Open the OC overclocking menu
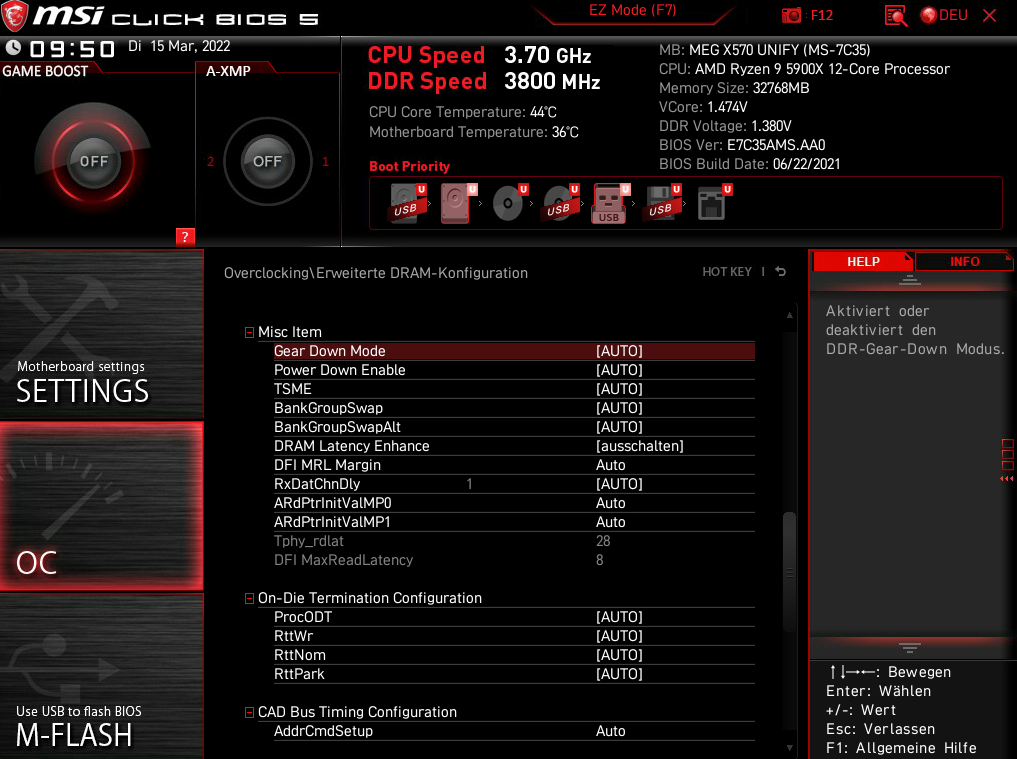The image size is (1017, 759). click(x=102, y=506)
